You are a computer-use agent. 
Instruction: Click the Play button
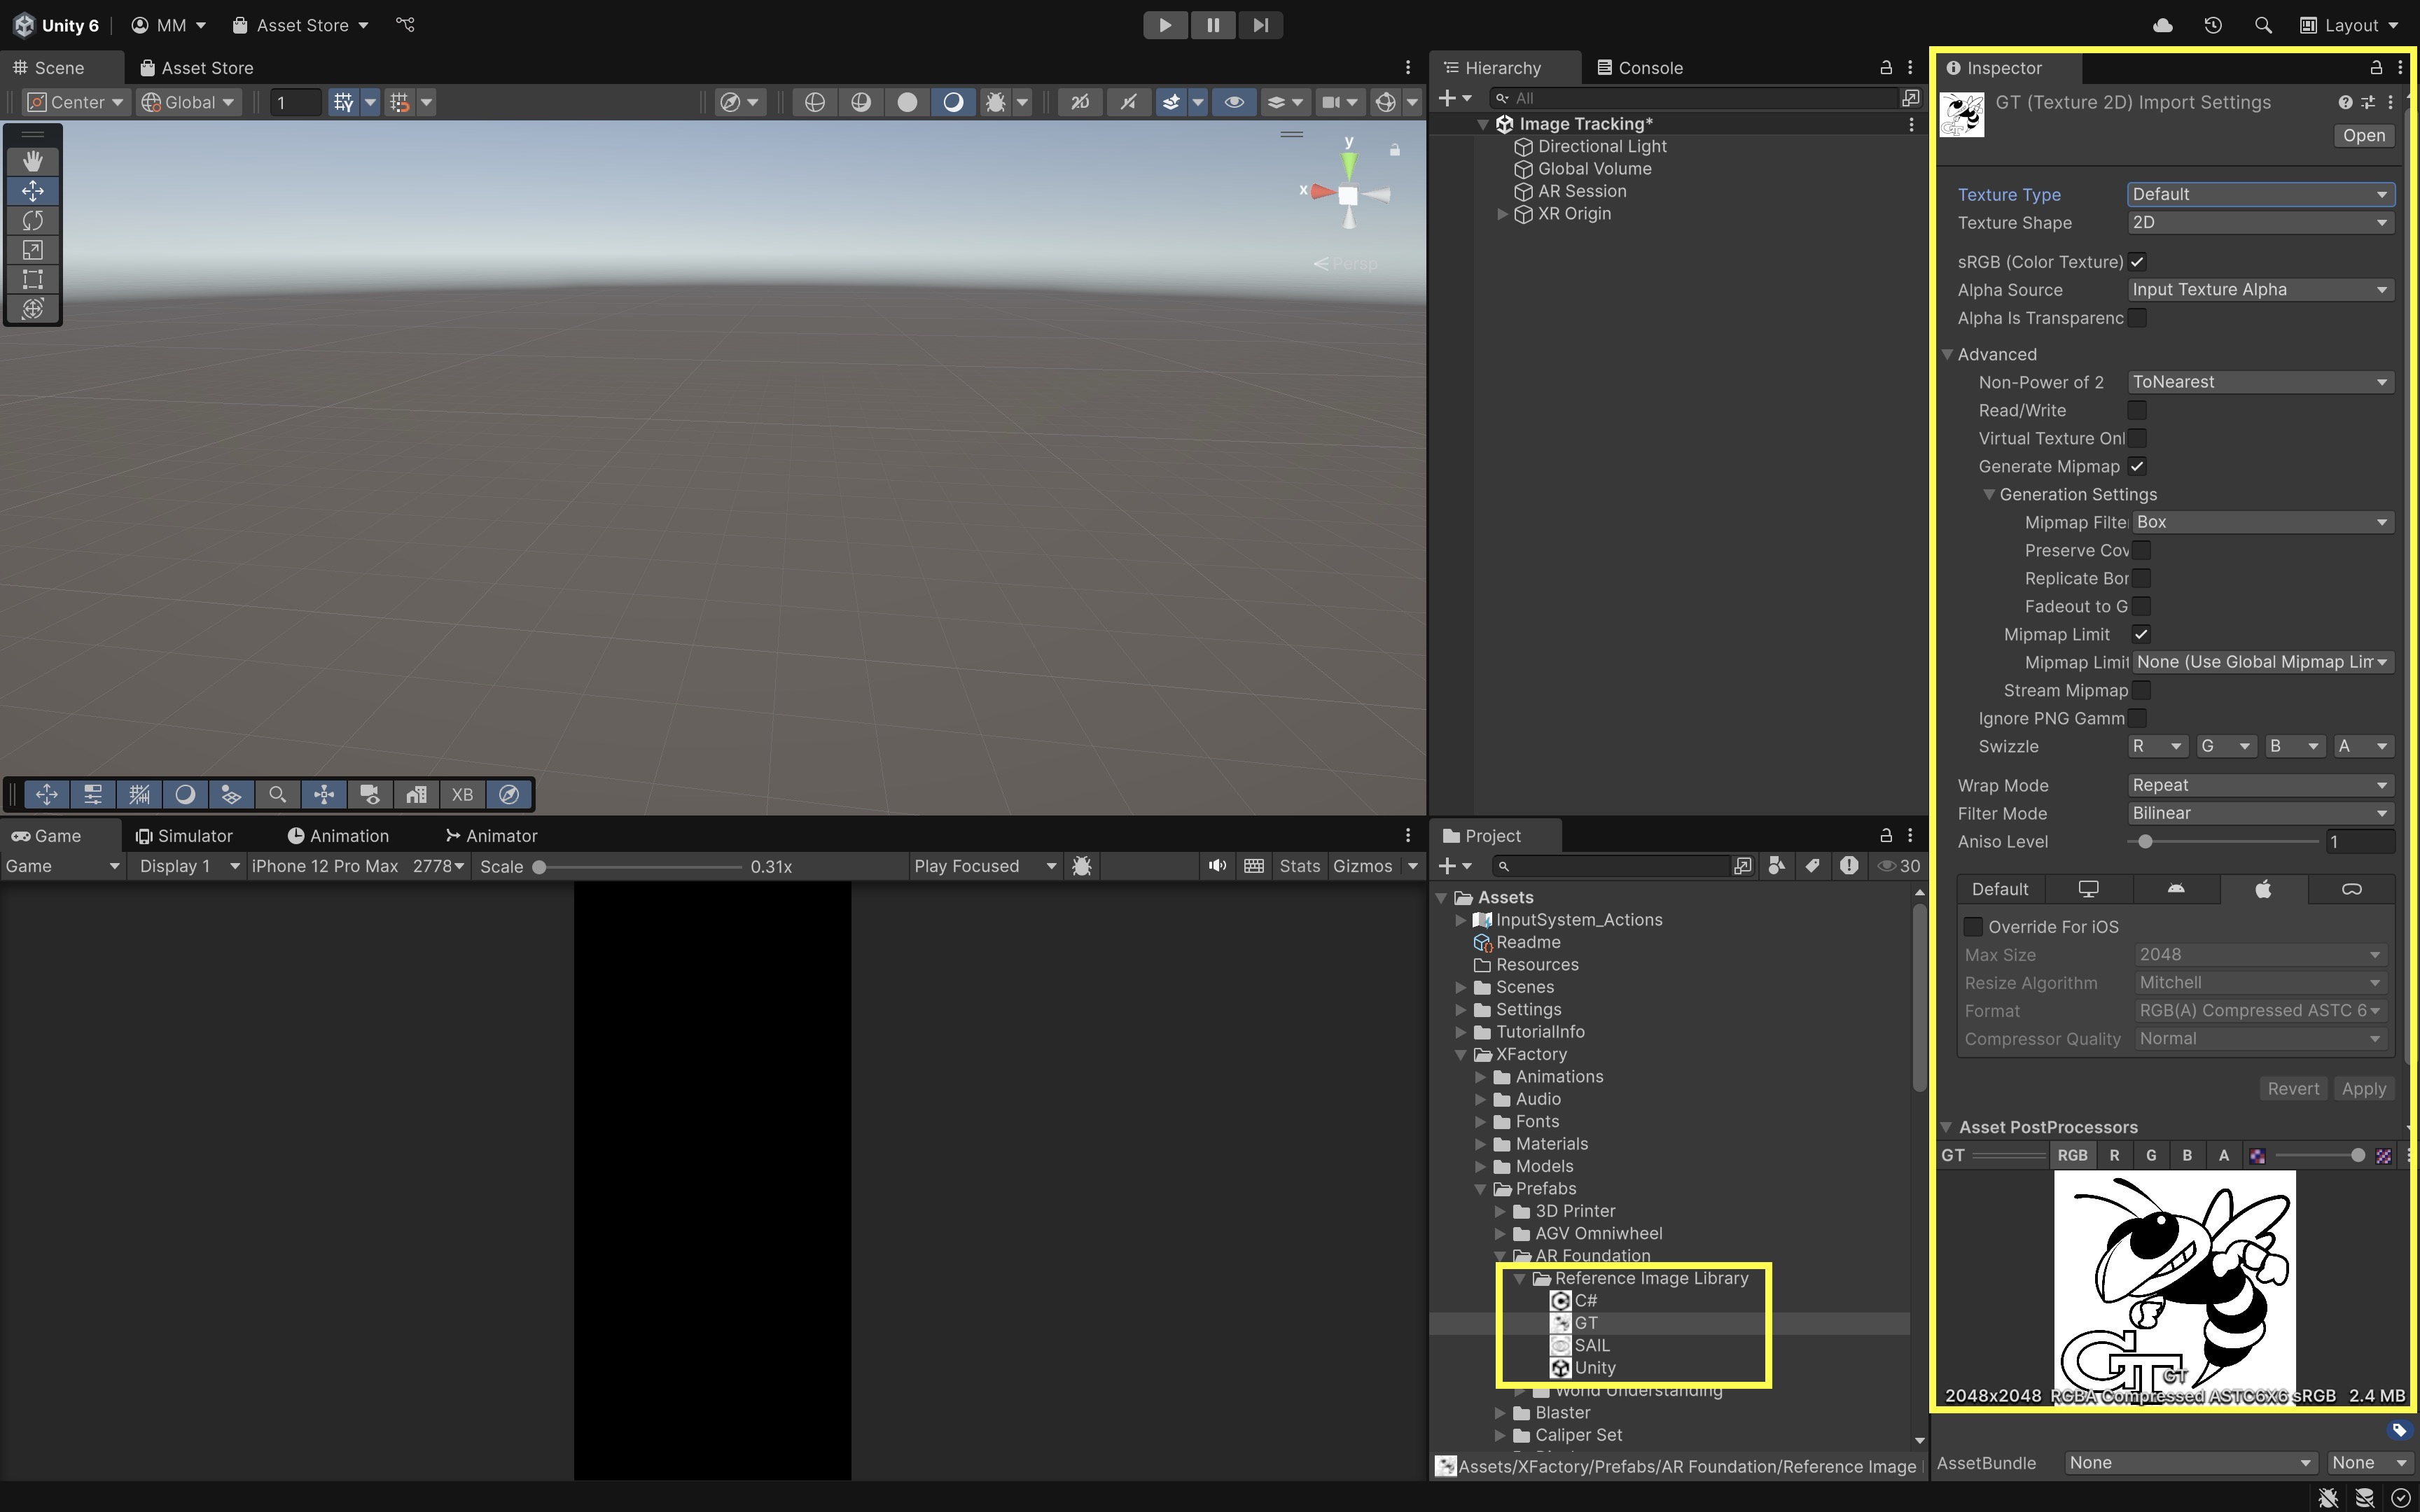click(x=1165, y=25)
